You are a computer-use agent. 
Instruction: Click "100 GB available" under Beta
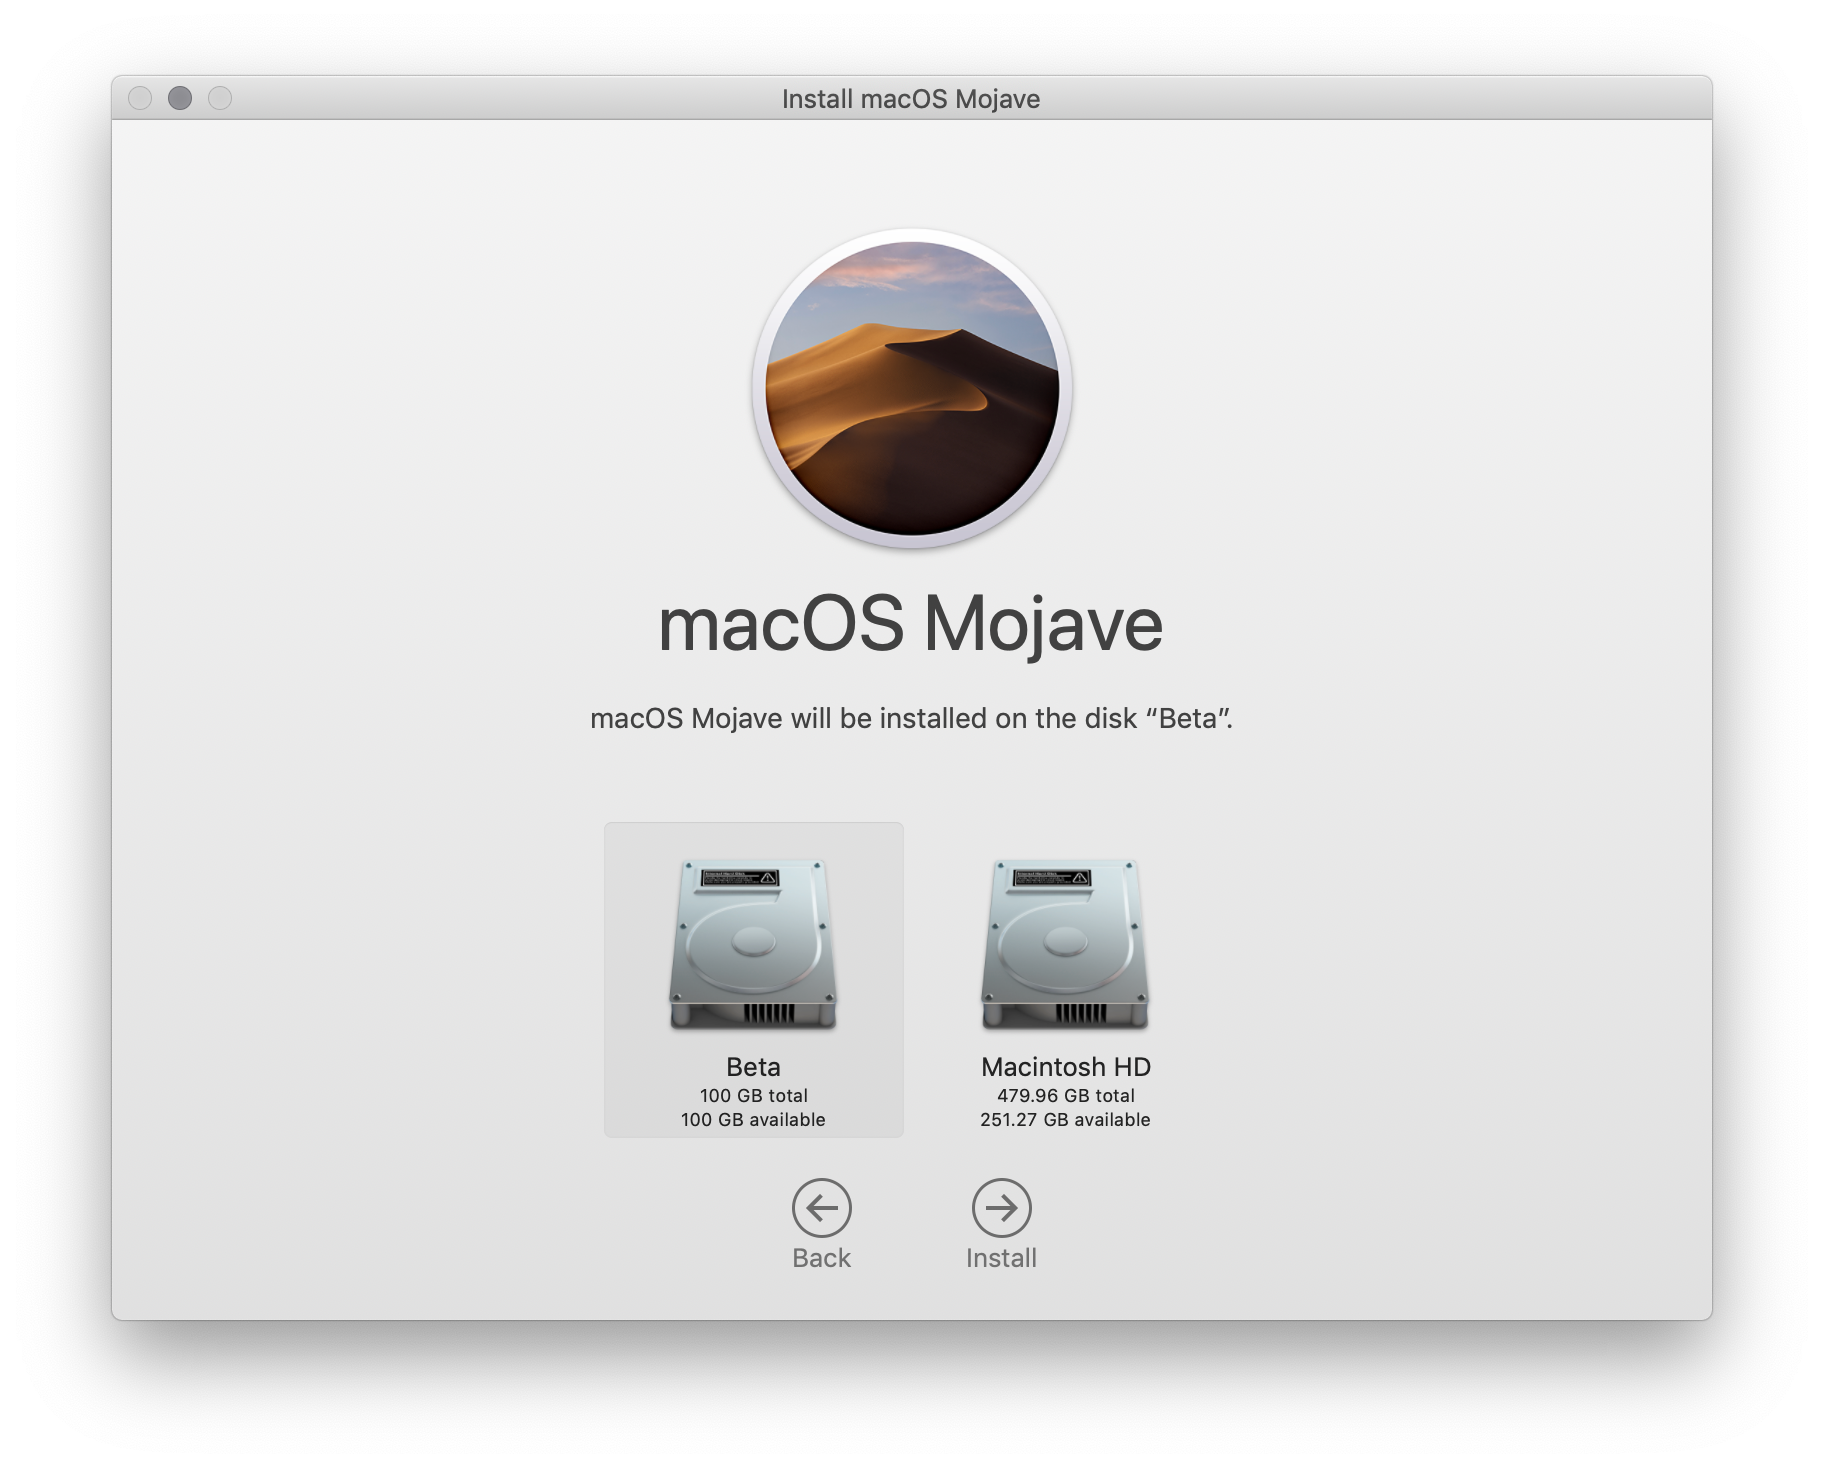click(754, 1120)
